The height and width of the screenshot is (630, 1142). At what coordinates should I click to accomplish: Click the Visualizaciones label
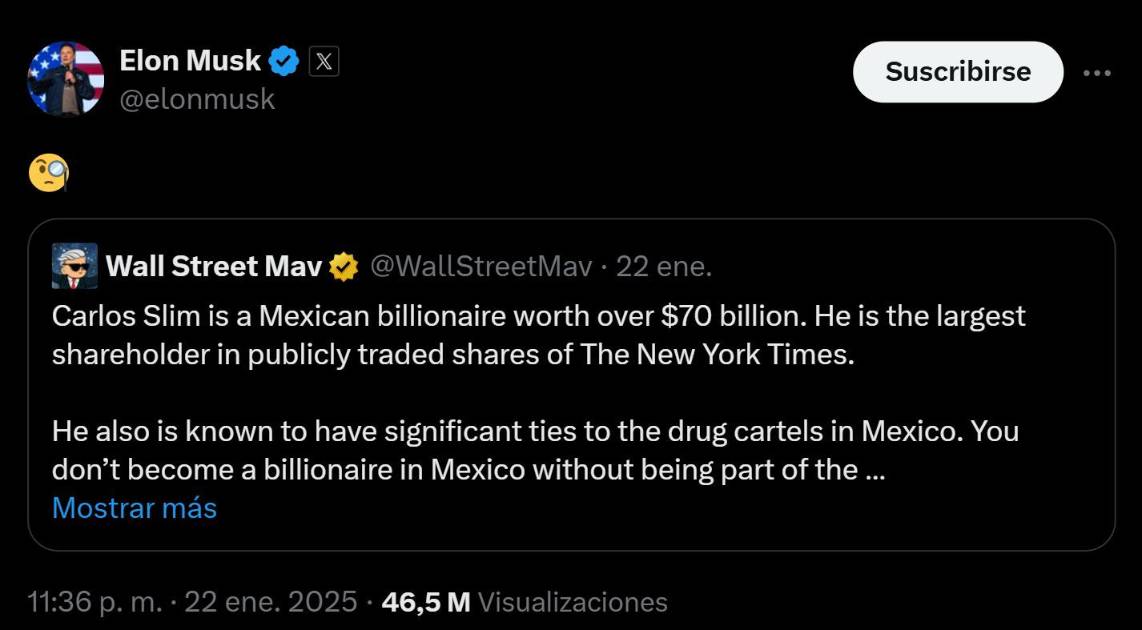573,602
